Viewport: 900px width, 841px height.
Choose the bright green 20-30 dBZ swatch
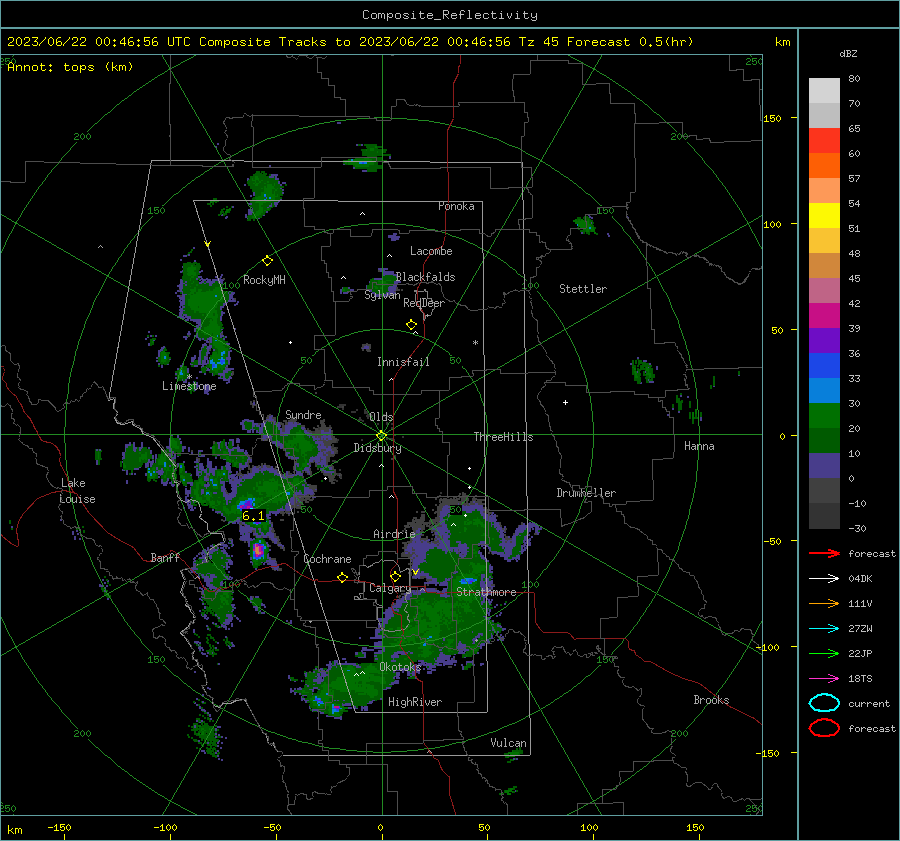coord(824,415)
